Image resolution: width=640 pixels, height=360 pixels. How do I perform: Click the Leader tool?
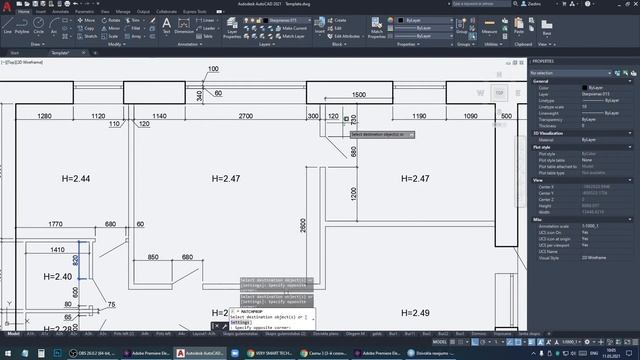[x=206, y=28]
